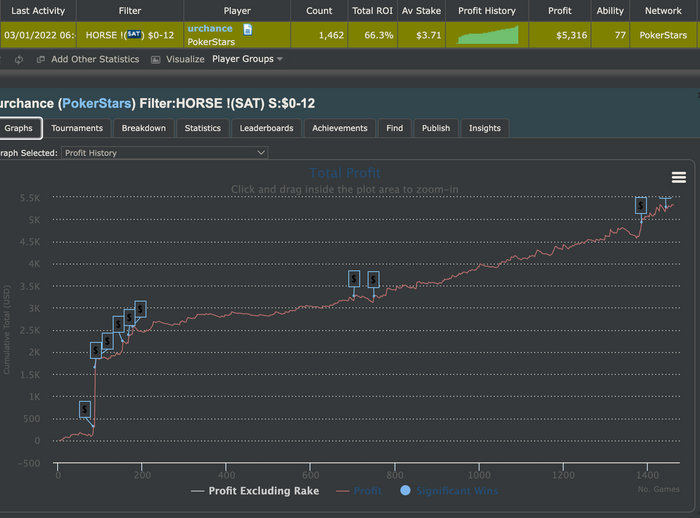The image size is (700, 518).
Task: Click the dollar marker near 500 profit
Action: tap(85, 409)
